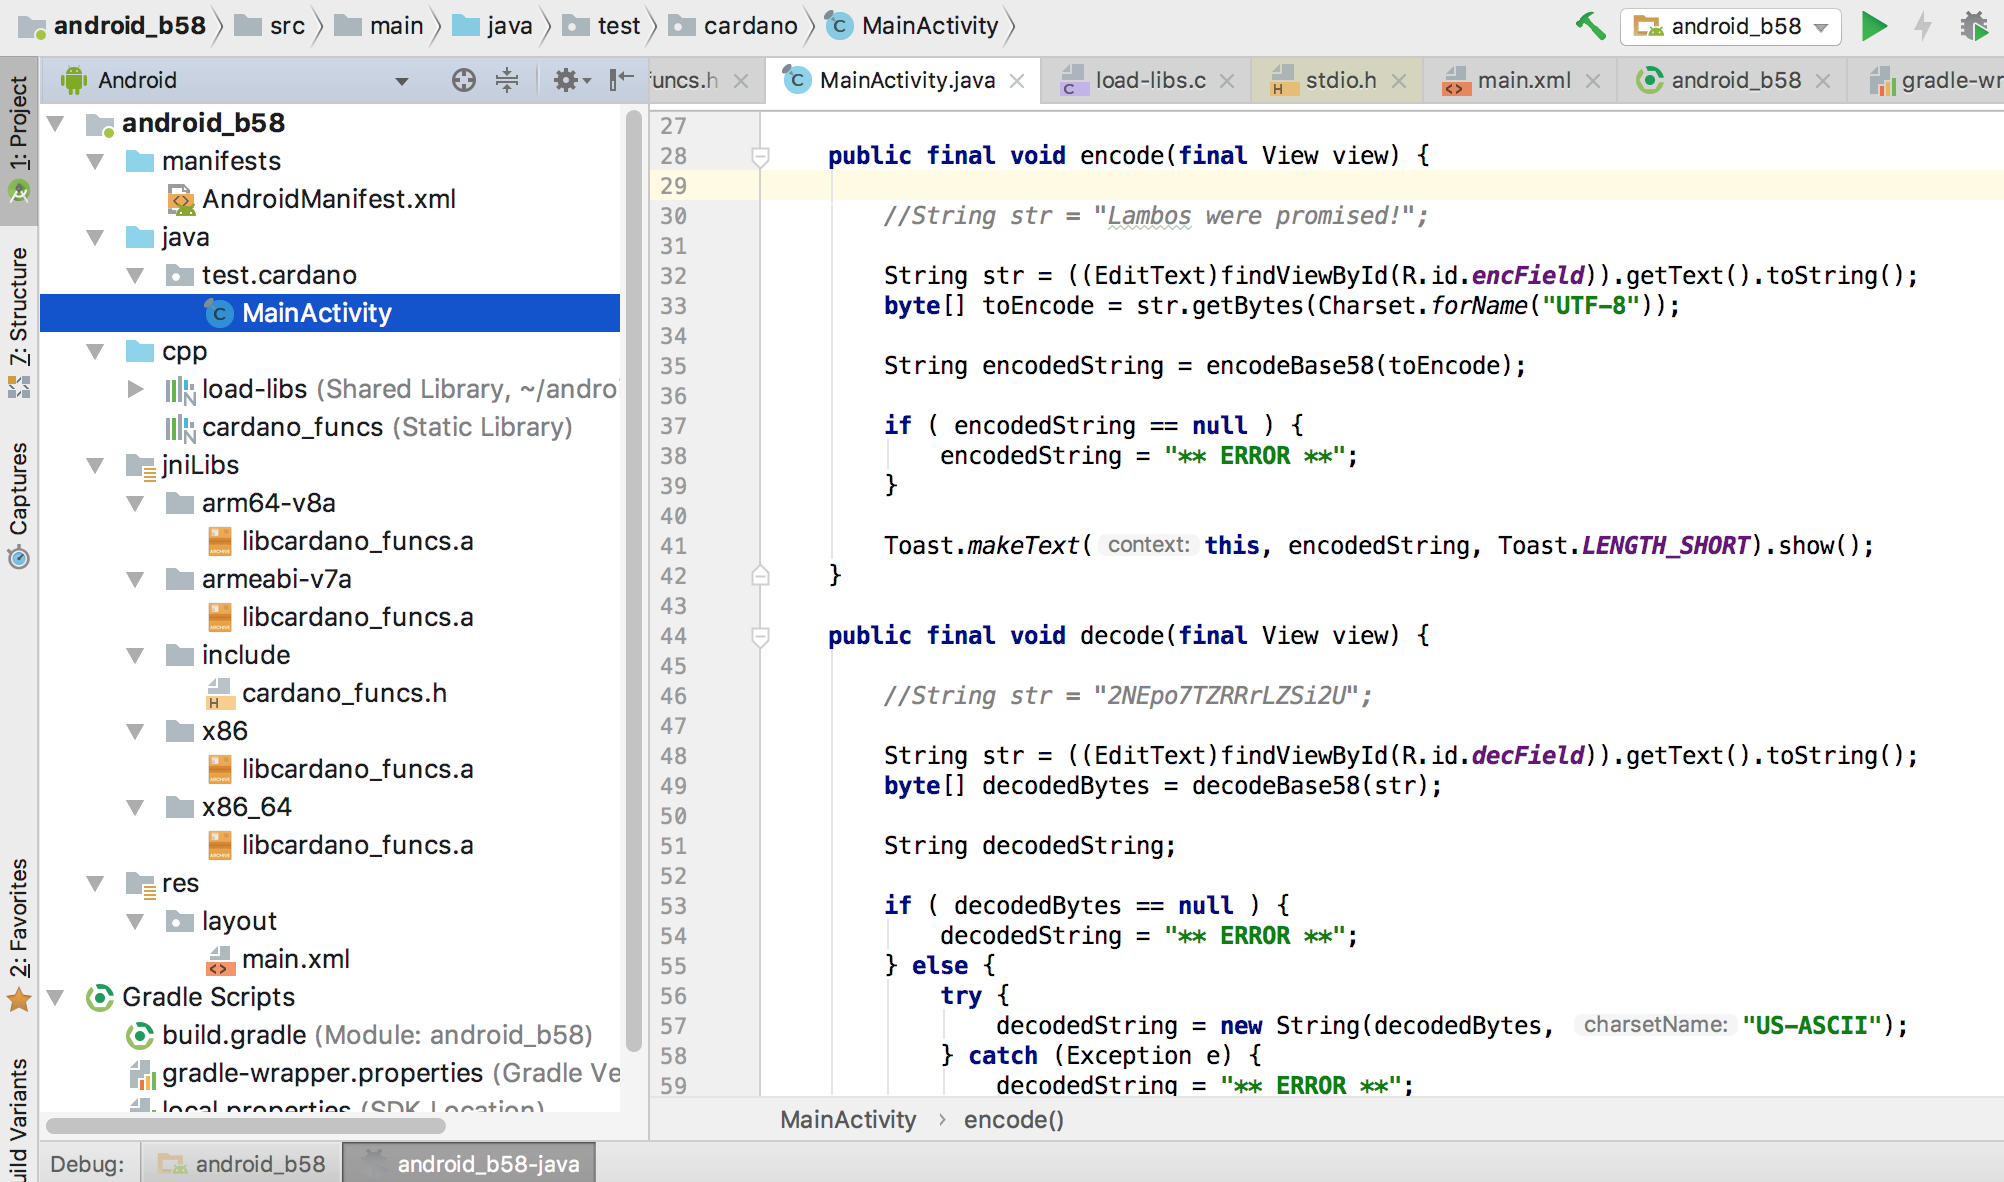Image resolution: width=2004 pixels, height=1182 pixels.
Task: Click project tree horizontal scrollbar
Action: point(245,1126)
